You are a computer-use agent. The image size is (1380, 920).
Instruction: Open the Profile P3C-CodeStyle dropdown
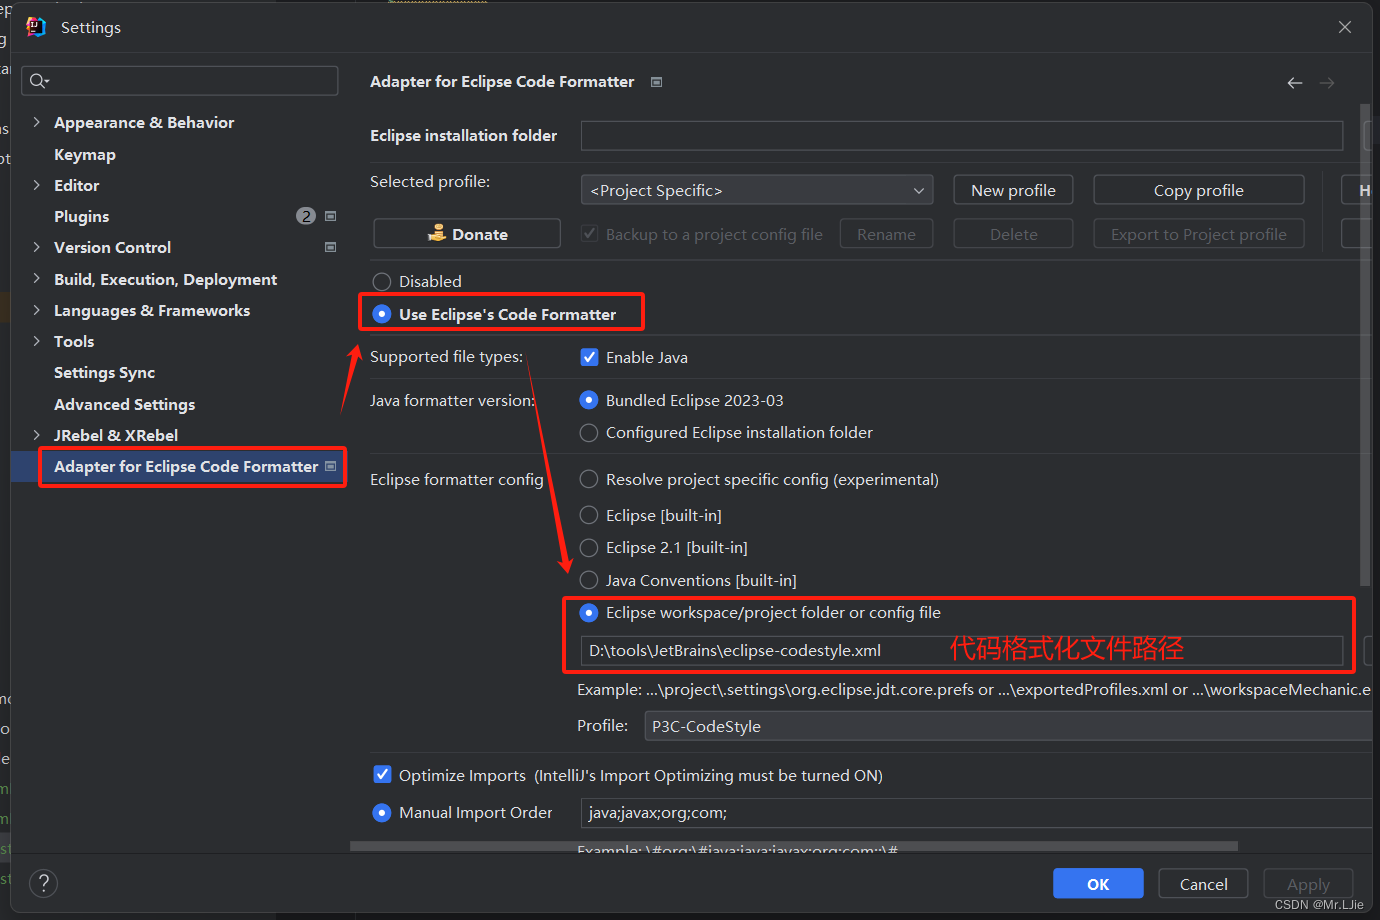[1010, 726]
